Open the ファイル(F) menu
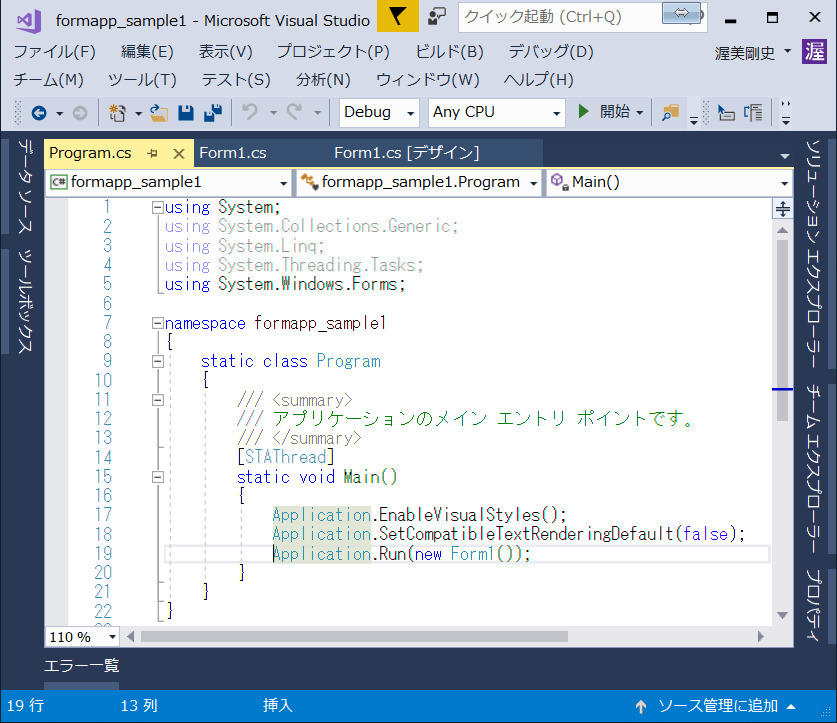837x723 pixels. point(54,52)
